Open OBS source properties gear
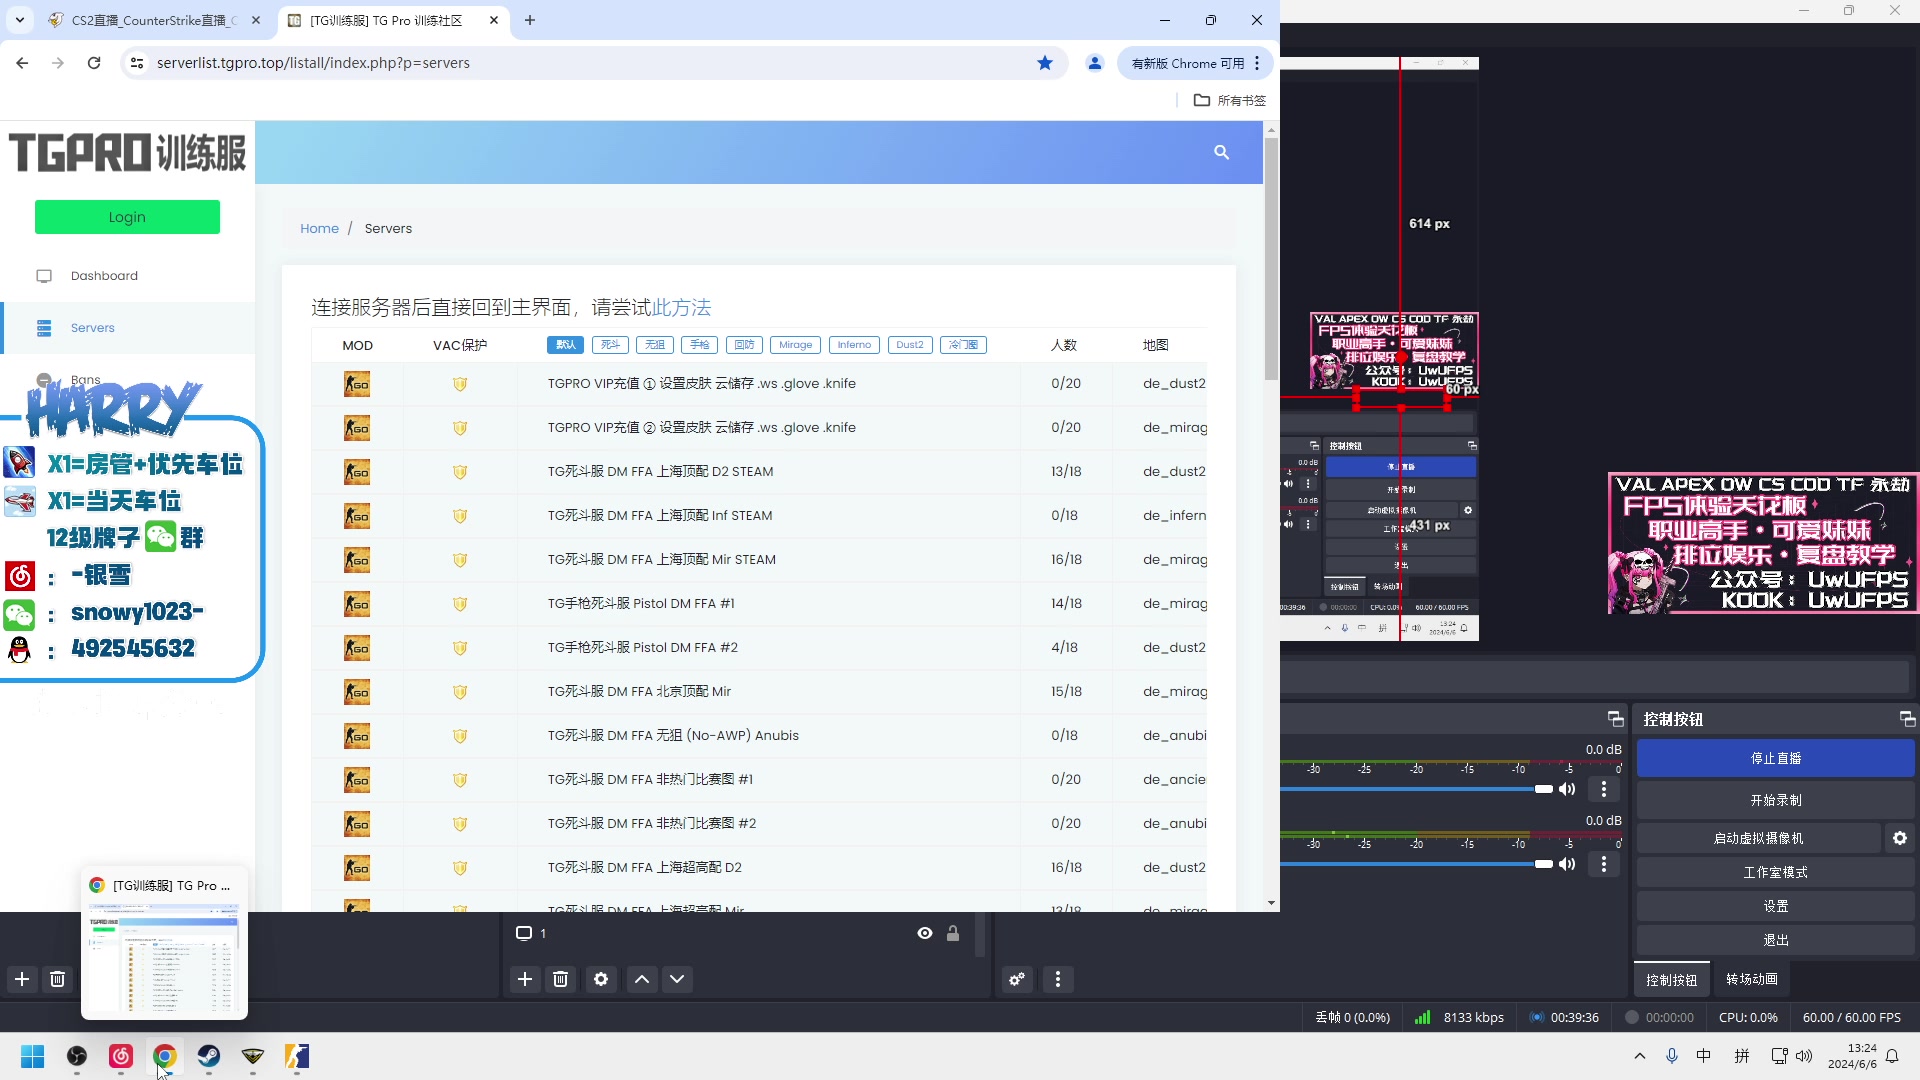This screenshot has width=1920, height=1080. tap(601, 979)
